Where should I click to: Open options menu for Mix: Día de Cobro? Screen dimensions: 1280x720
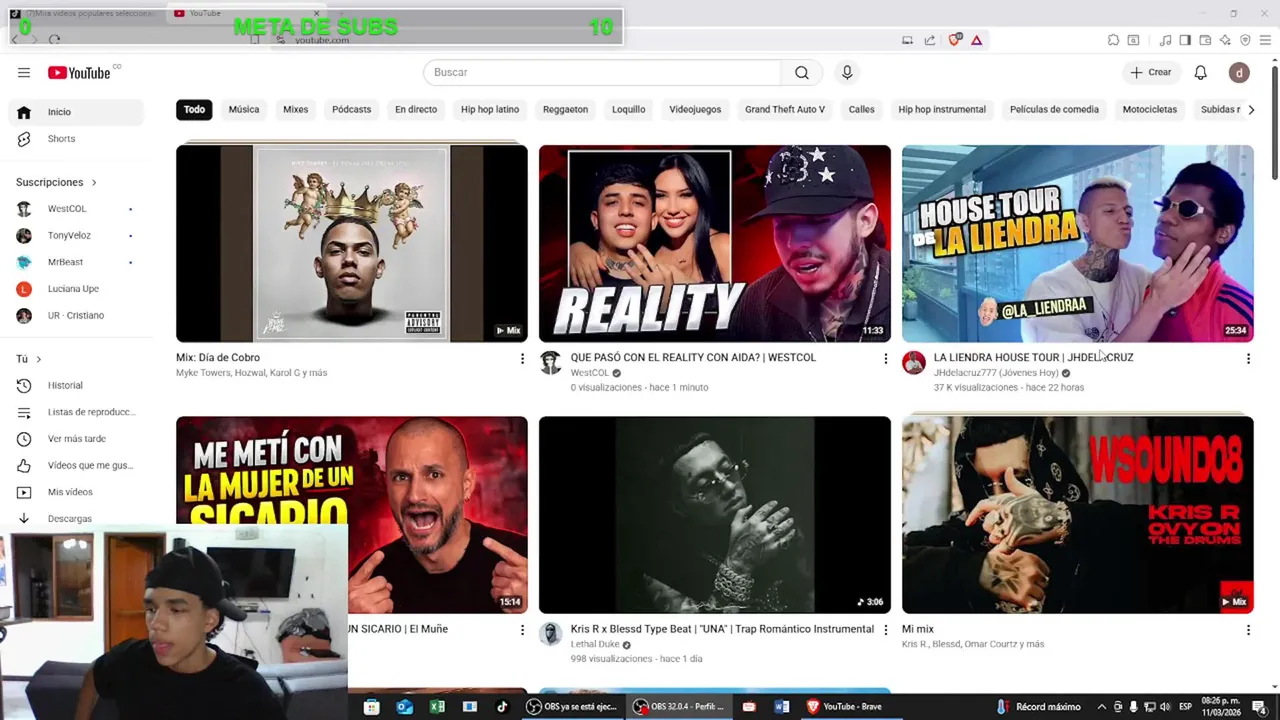pos(522,358)
